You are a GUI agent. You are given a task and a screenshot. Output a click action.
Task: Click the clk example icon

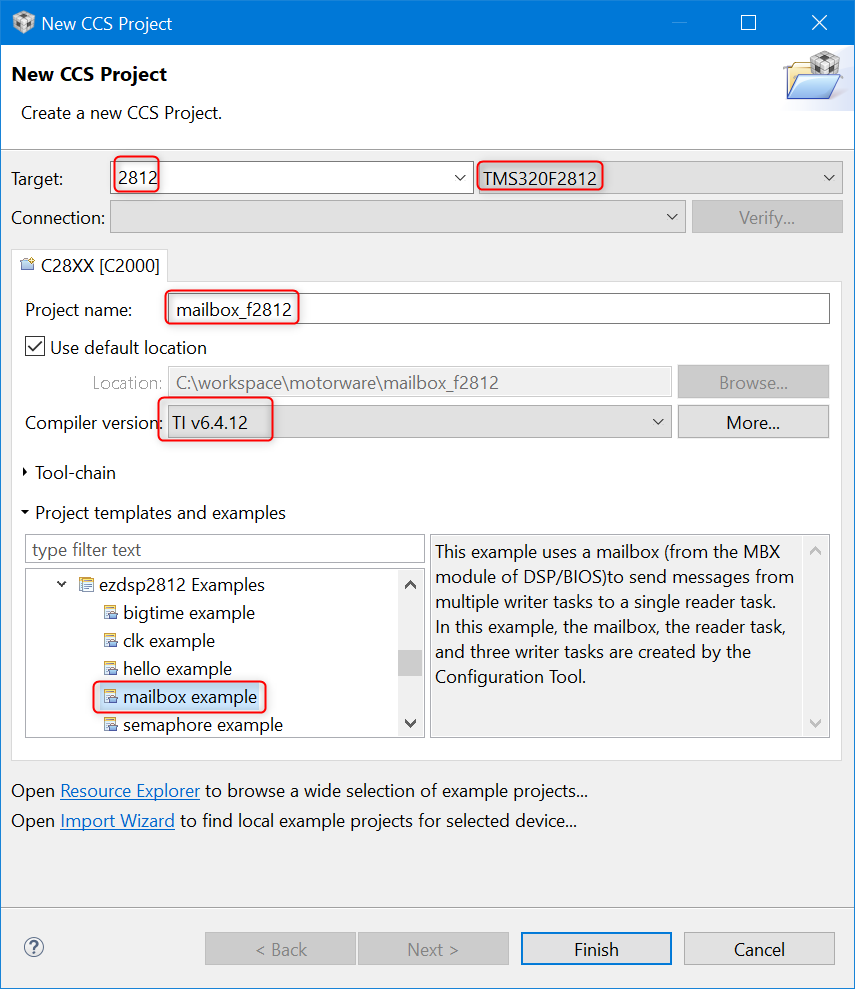coord(111,641)
